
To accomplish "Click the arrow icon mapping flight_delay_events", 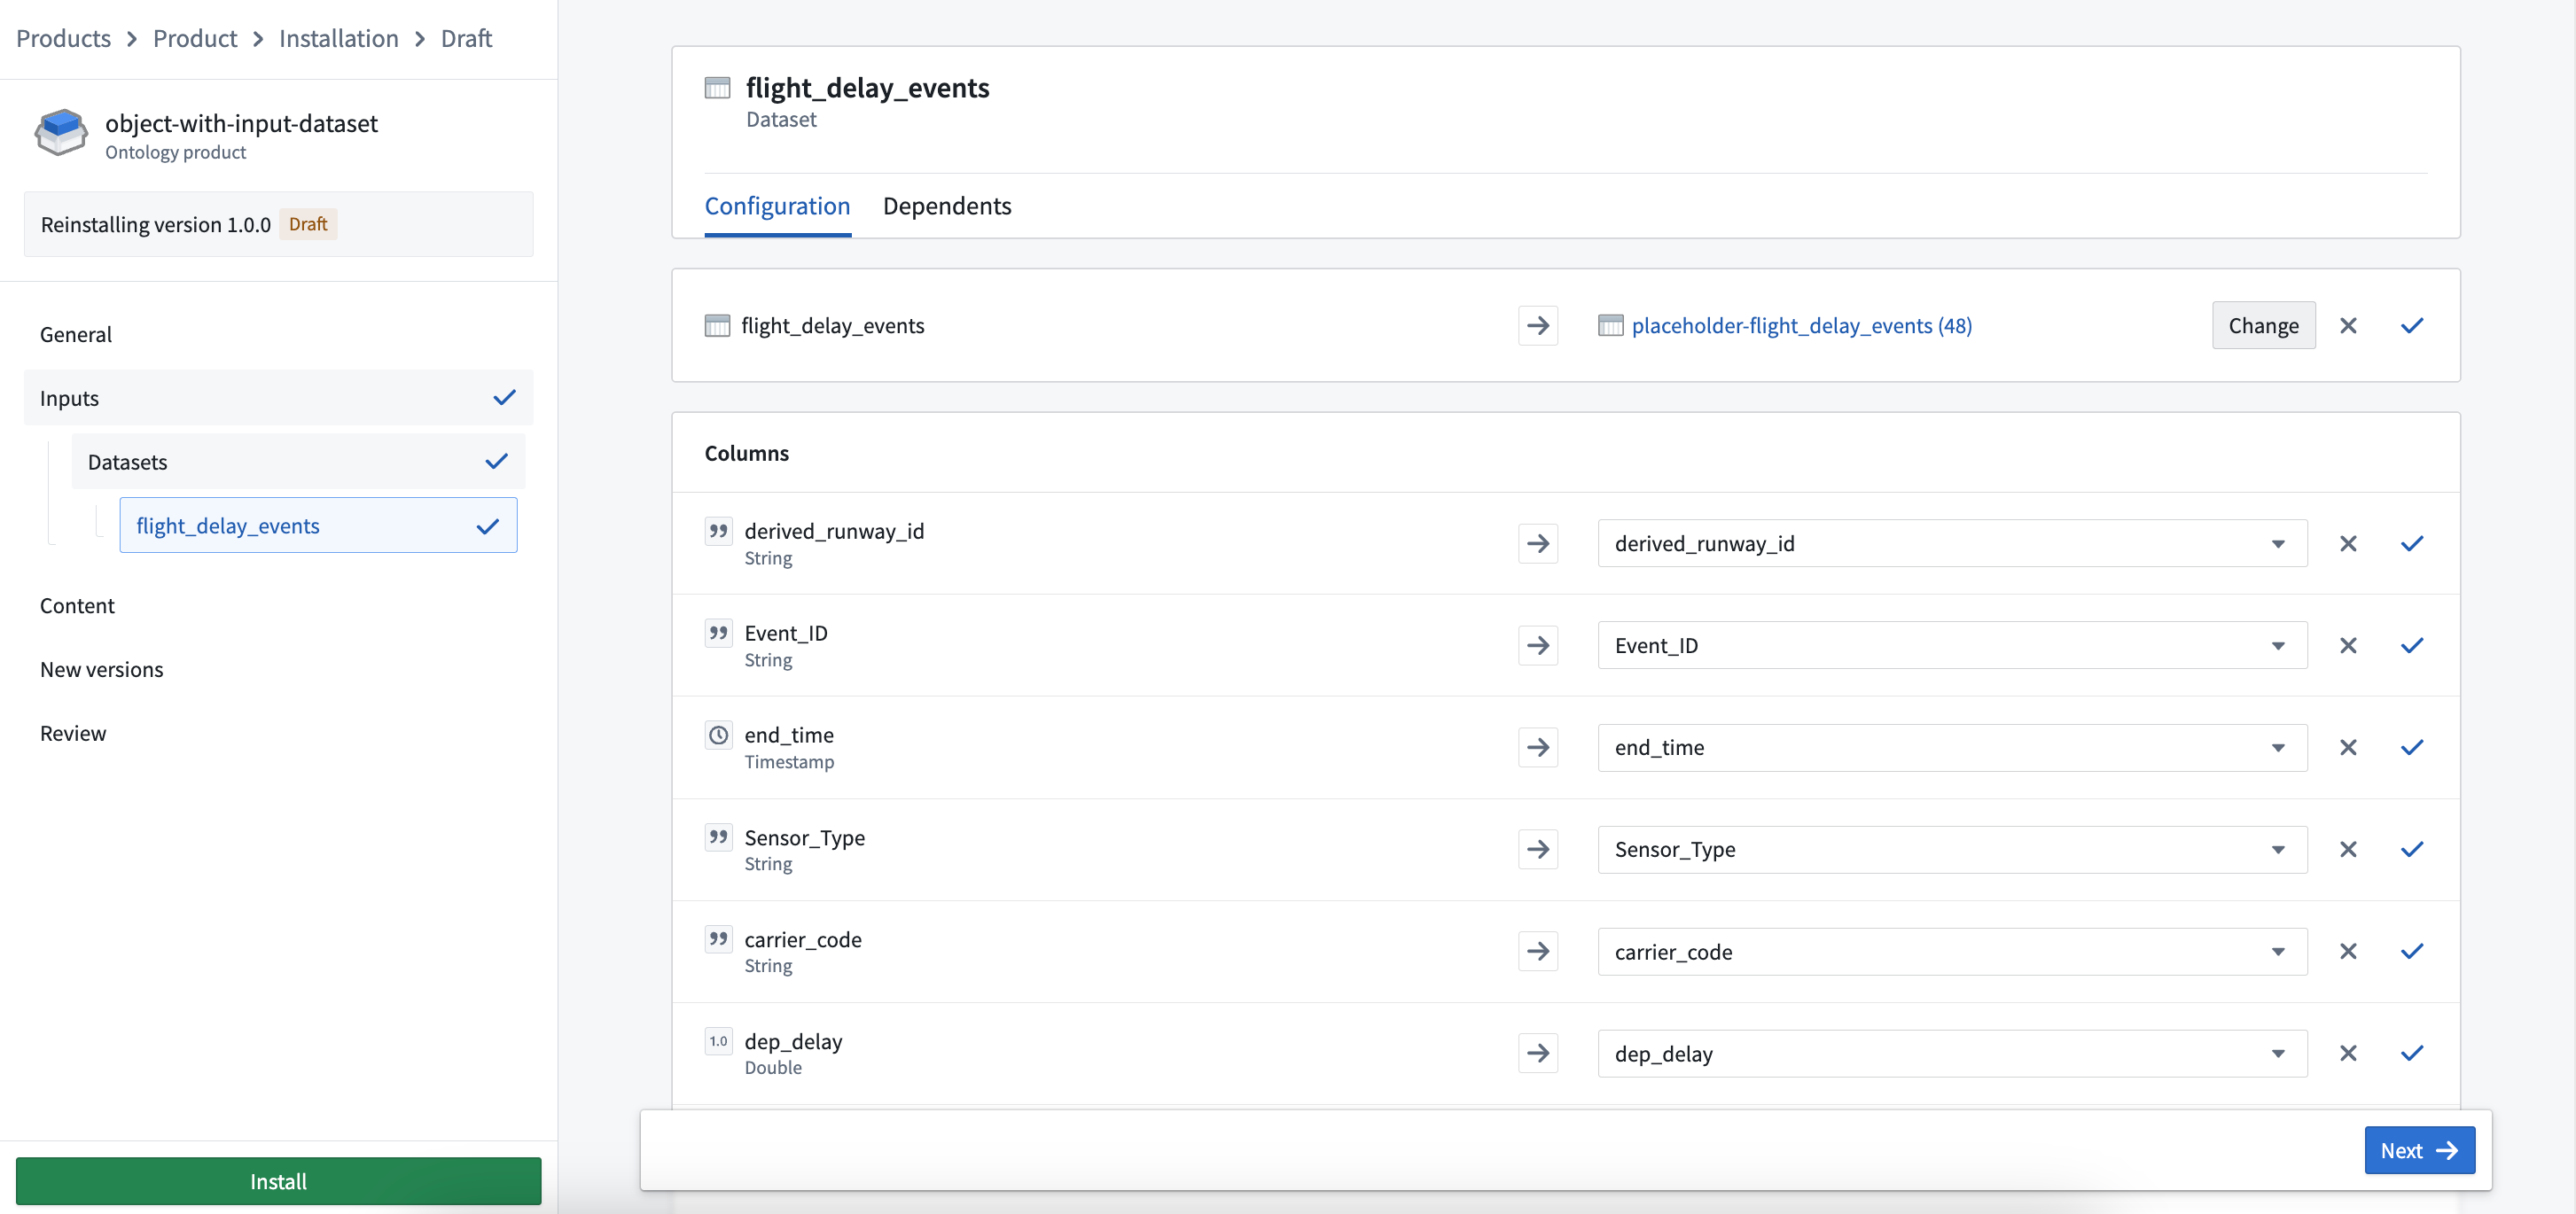I will click(x=1538, y=323).
